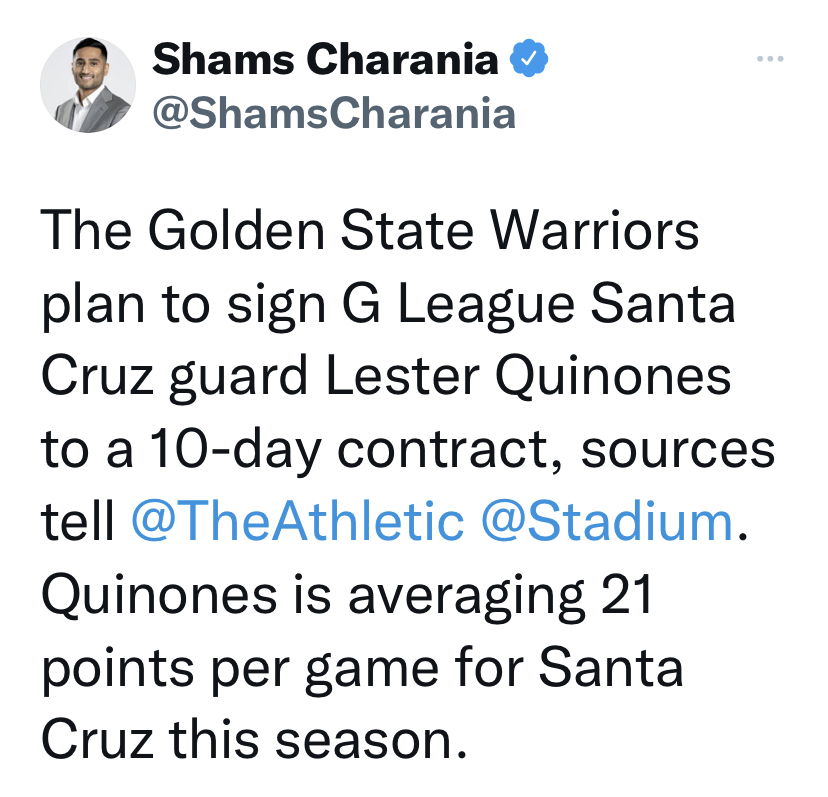Click the words Golden State Warriors
This screenshot has width=828, height=797.
coord(424,231)
